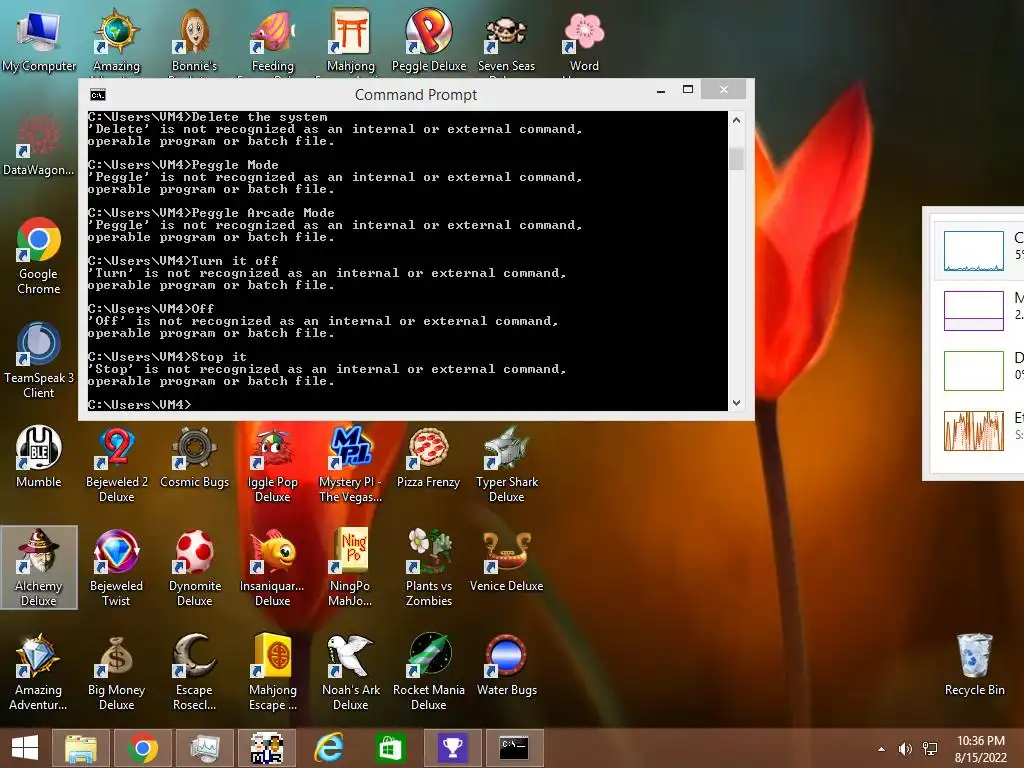Click the Venice Deluxe desktop icon

[x=506, y=560]
